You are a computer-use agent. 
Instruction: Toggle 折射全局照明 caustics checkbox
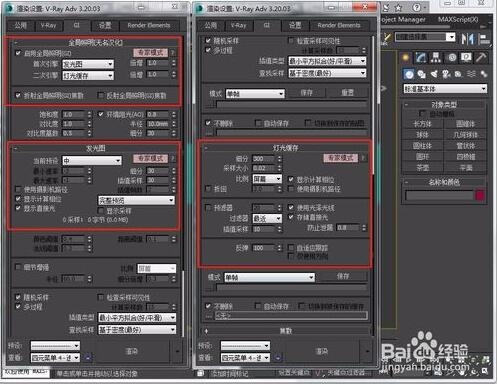18,95
